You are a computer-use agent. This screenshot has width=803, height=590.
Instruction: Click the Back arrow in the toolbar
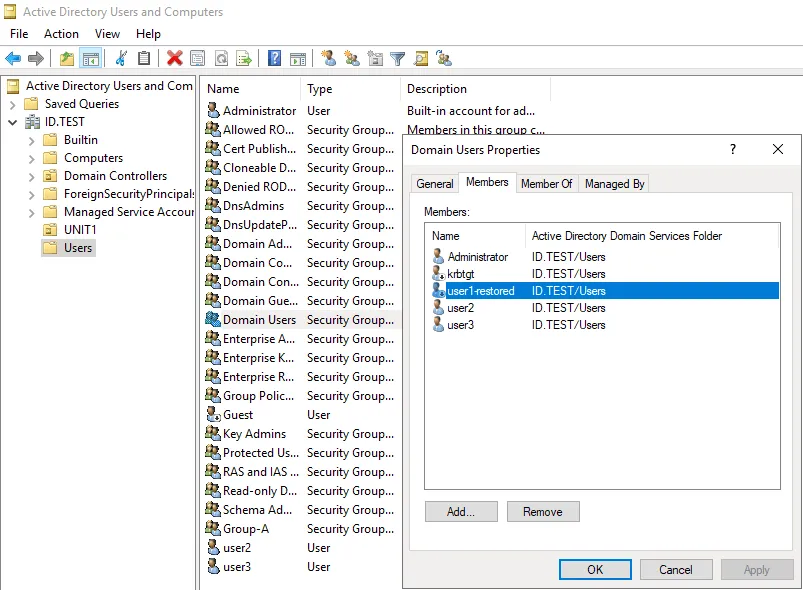[x=13, y=59]
